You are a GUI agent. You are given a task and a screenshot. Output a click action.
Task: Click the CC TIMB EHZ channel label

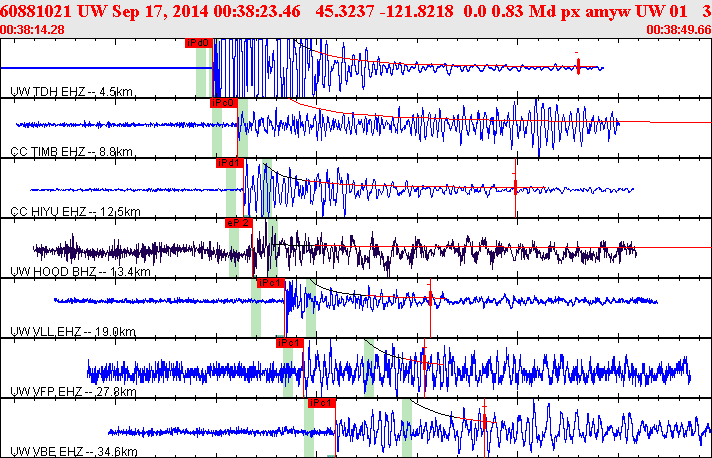click(71, 152)
